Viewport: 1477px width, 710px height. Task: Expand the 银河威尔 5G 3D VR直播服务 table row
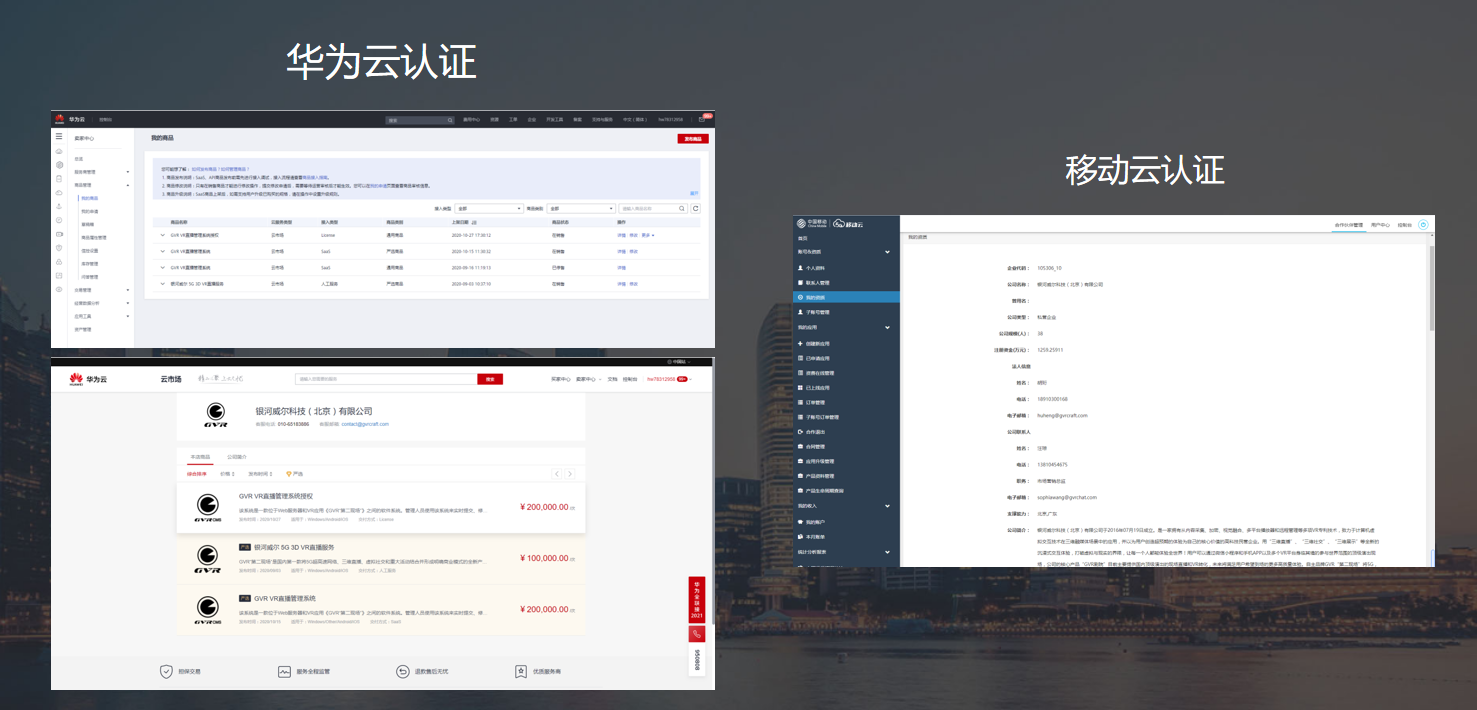[x=163, y=284]
